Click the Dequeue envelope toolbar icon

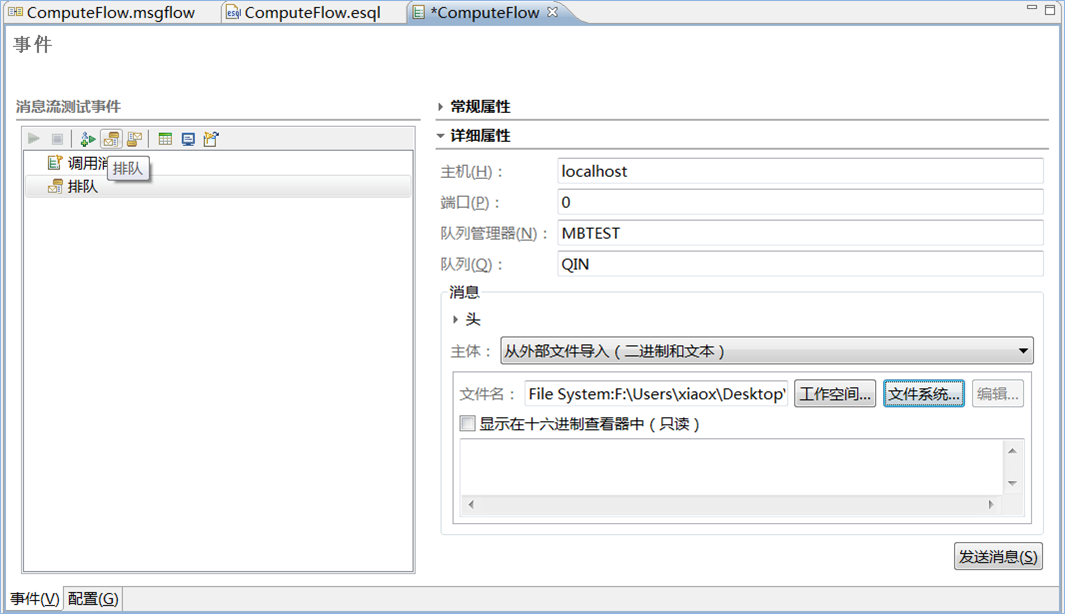pos(134,139)
